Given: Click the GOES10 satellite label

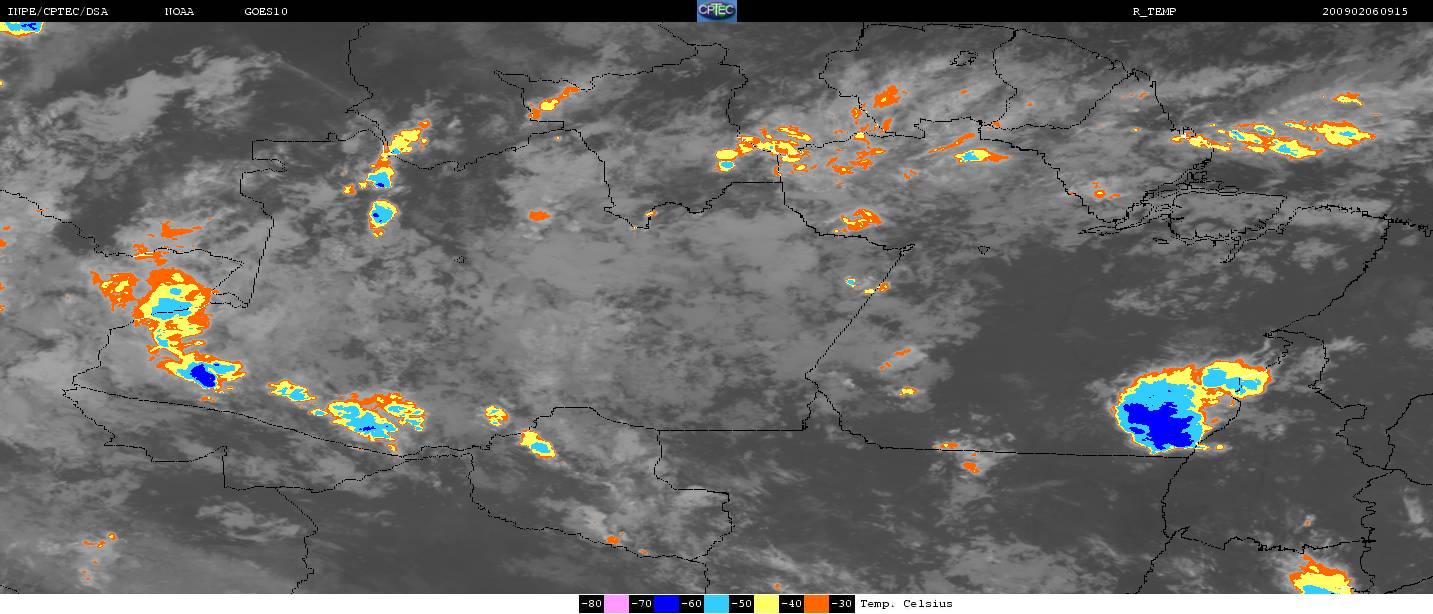Looking at the screenshot, I should click(266, 11).
